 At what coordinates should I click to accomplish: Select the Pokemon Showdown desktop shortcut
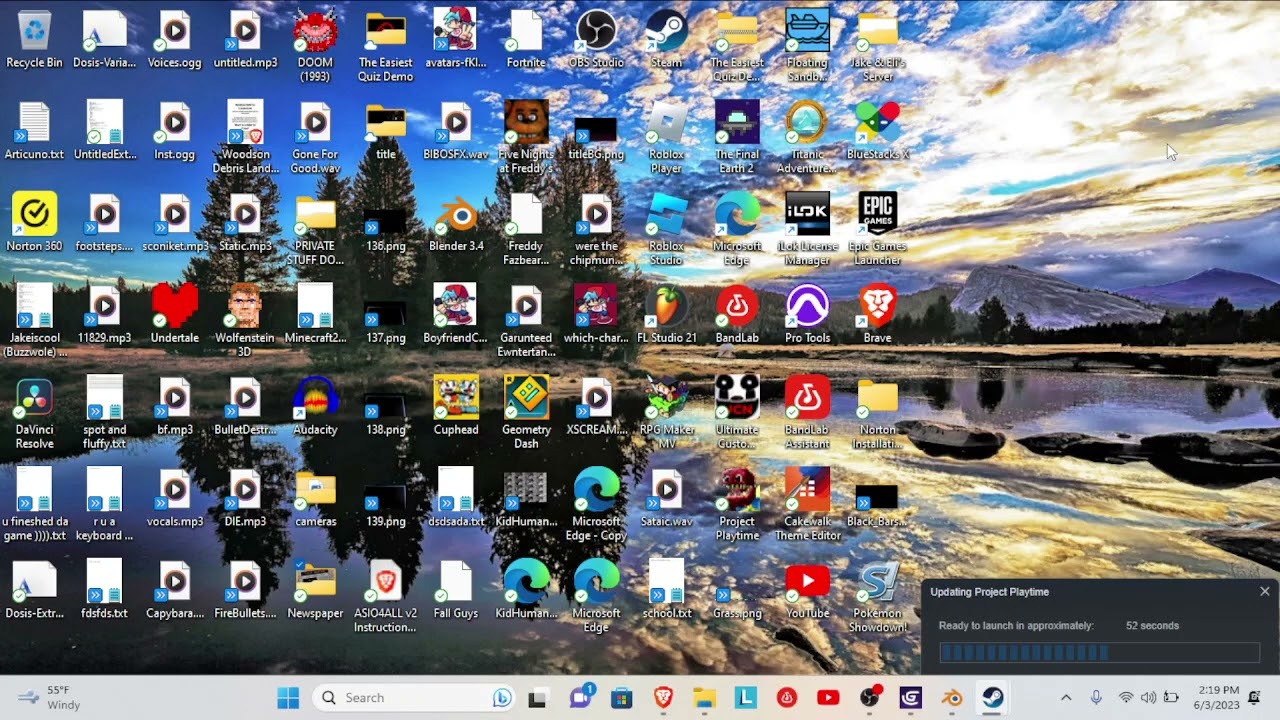(x=877, y=598)
